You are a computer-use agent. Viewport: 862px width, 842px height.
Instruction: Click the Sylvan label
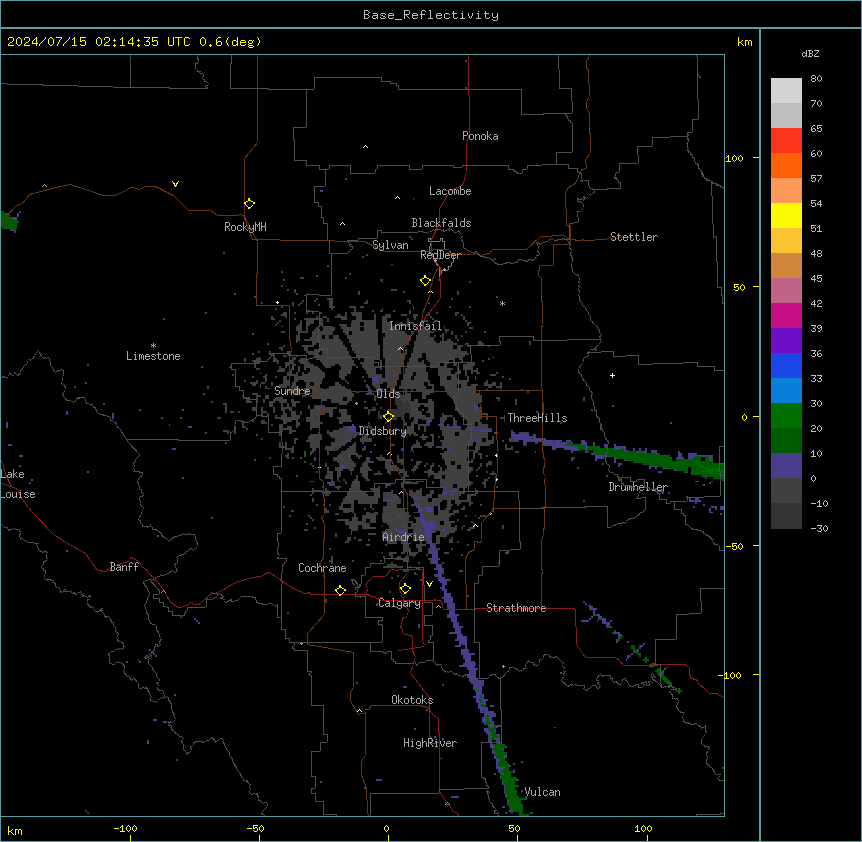(x=390, y=245)
